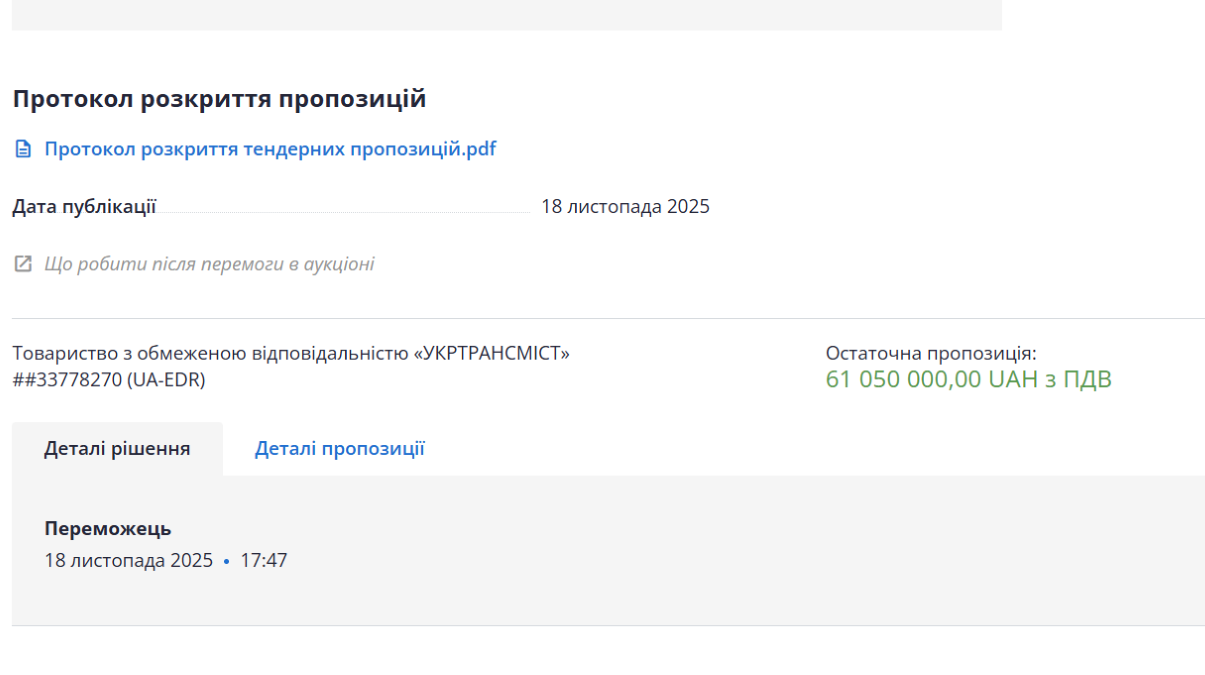Click the document icon beside the PDF protocol
The image size is (1205, 675).
22,150
